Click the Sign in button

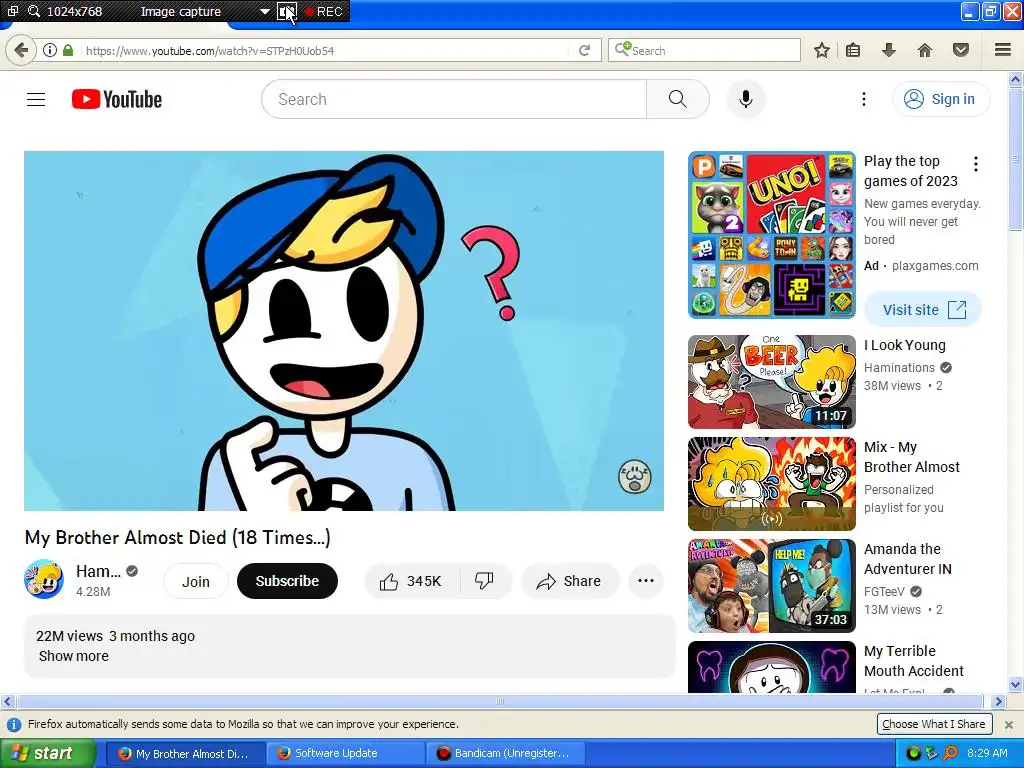coord(940,99)
